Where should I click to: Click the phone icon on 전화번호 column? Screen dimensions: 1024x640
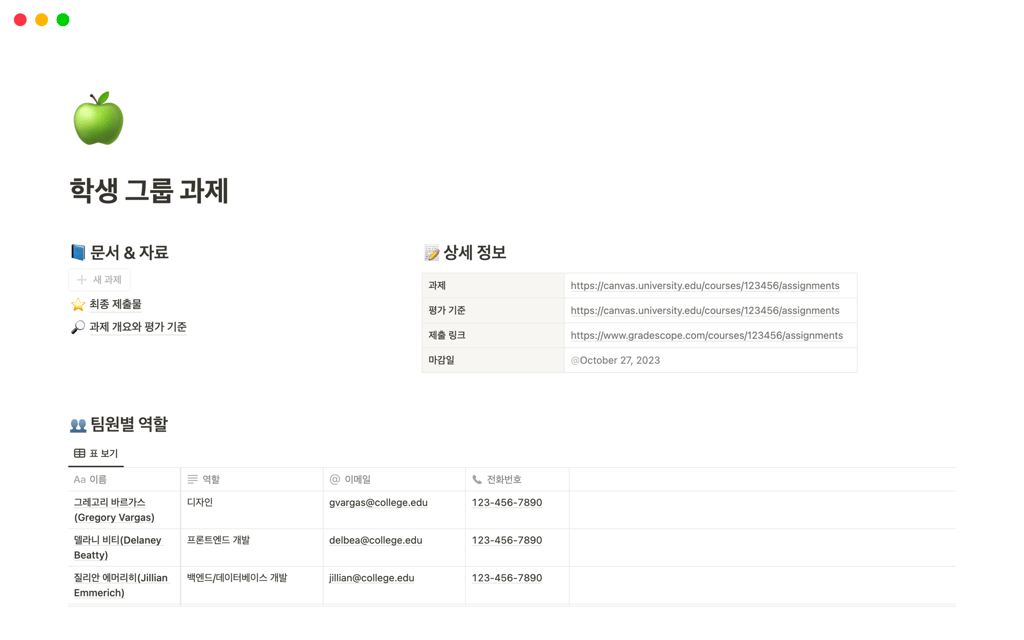click(478, 479)
